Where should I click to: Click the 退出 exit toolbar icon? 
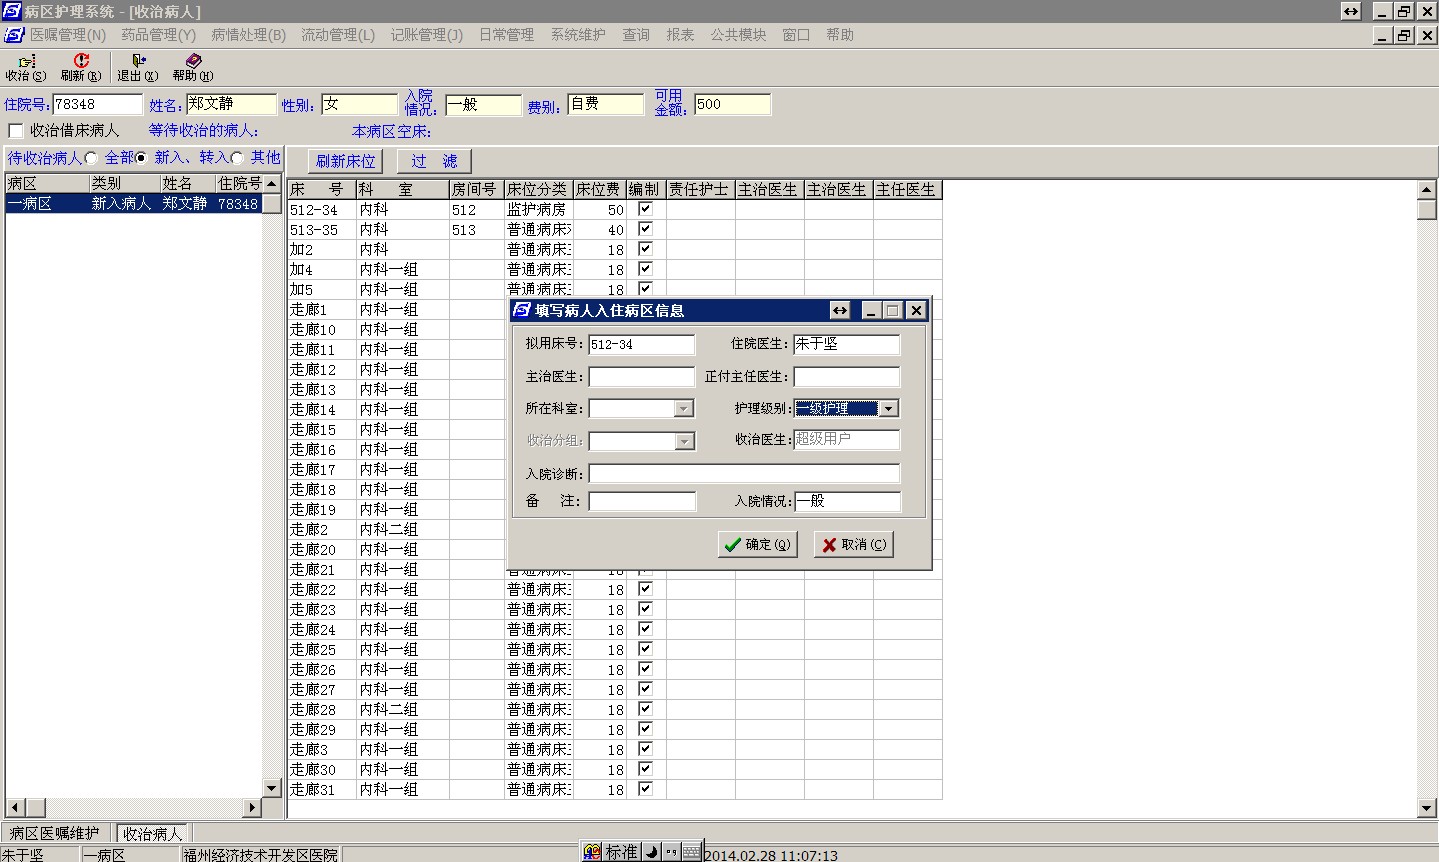pos(138,62)
